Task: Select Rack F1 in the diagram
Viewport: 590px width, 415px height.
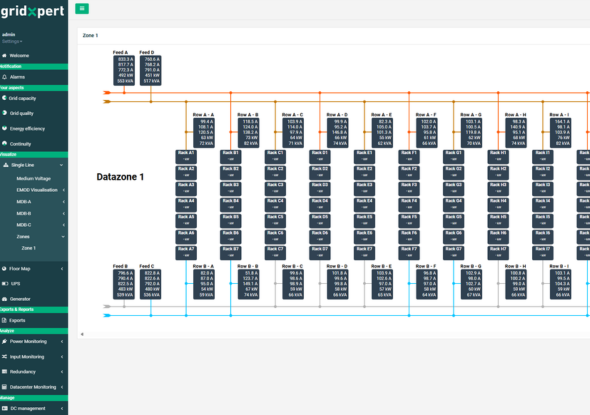Action: [x=409, y=157]
